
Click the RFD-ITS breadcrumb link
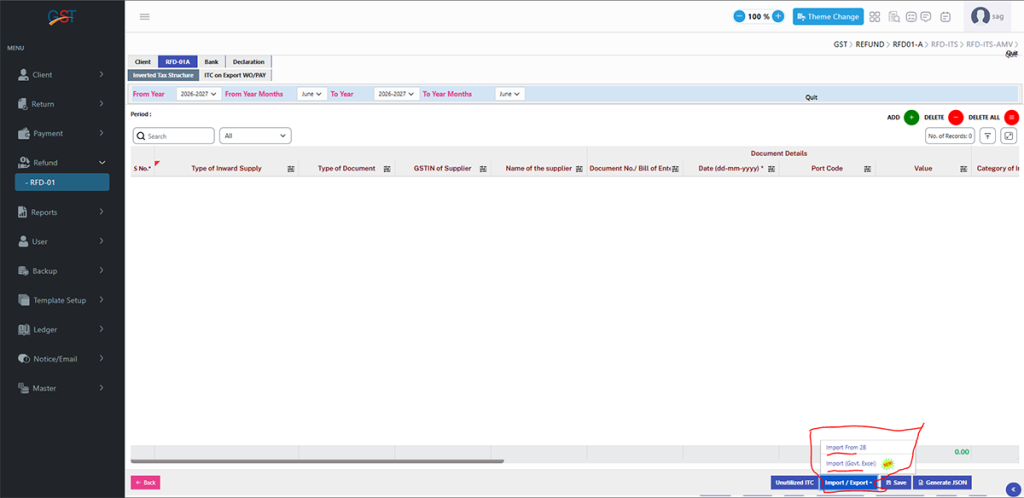pyautogui.click(x=944, y=44)
